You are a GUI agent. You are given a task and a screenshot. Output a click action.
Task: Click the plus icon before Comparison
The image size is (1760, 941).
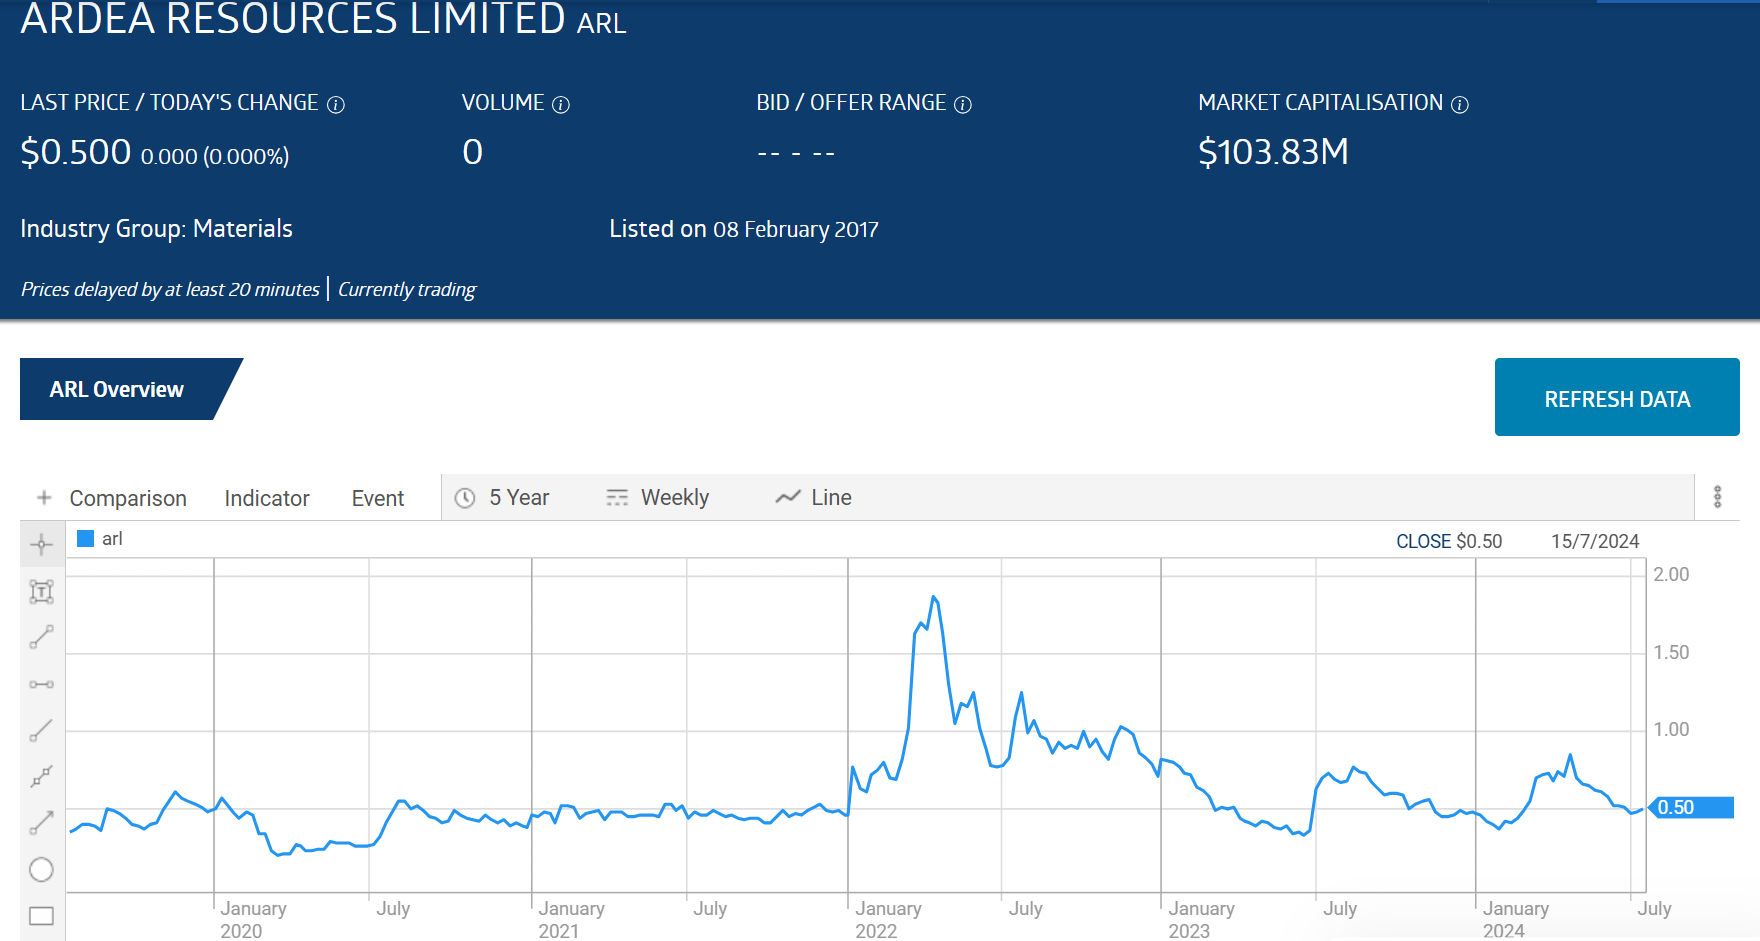coord(44,498)
